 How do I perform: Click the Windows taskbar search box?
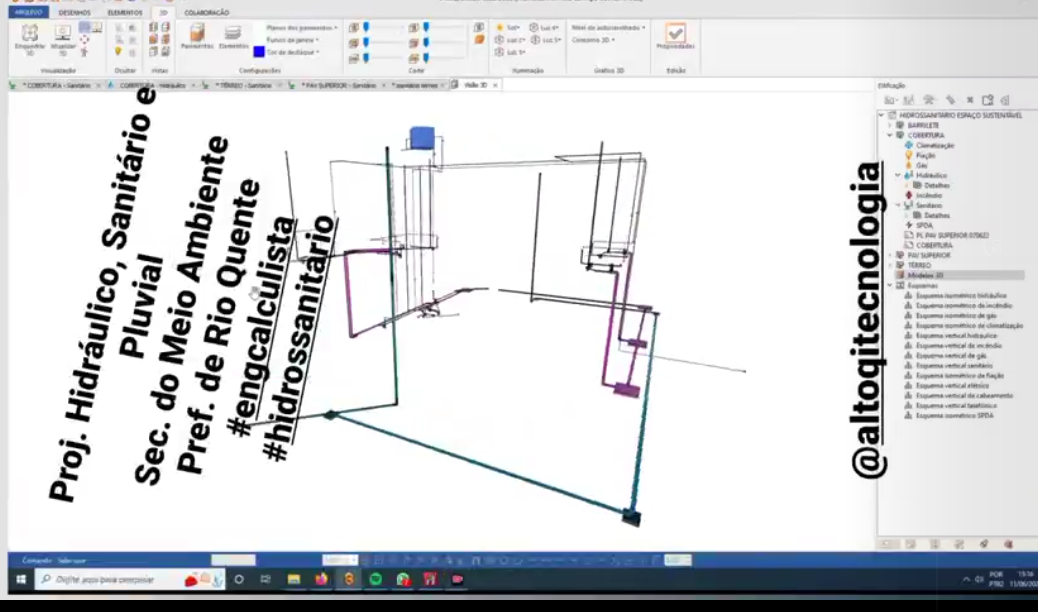coord(129,580)
